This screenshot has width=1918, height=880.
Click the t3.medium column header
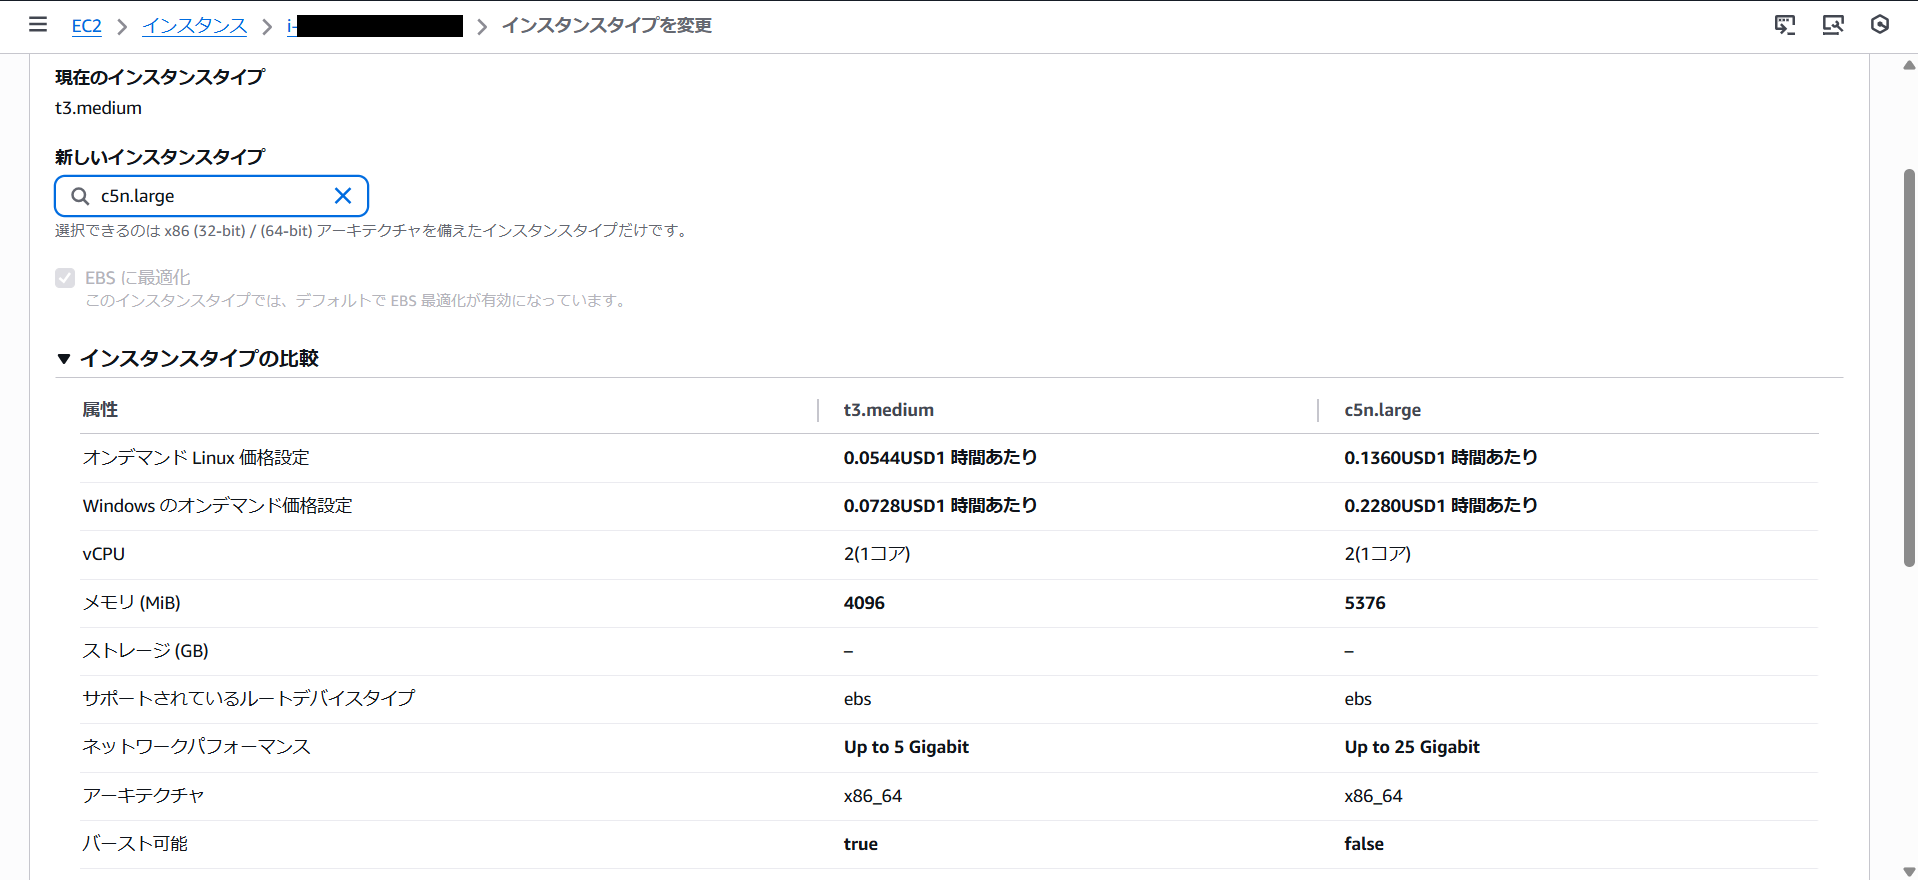coord(888,410)
